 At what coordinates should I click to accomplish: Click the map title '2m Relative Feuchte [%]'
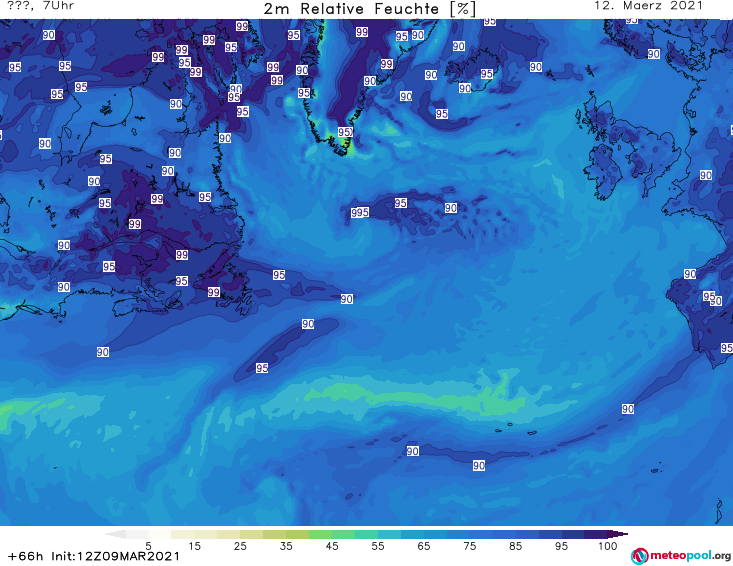tap(369, 9)
